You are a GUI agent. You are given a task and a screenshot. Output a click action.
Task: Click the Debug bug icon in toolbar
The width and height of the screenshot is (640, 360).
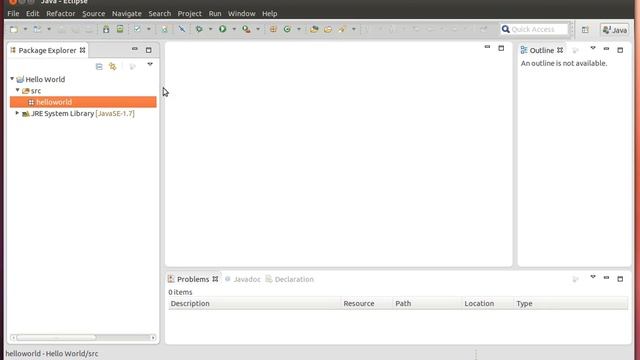pos(199,29)
